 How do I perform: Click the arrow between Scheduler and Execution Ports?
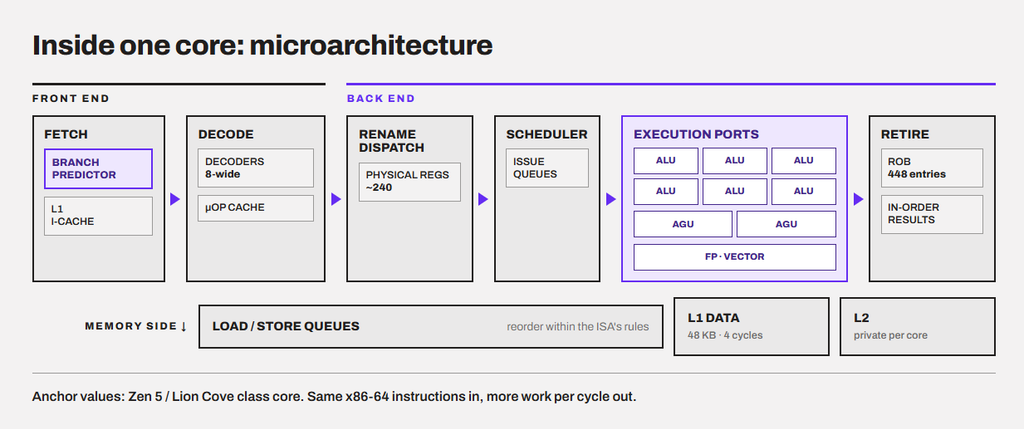click(x=611, y=199)
